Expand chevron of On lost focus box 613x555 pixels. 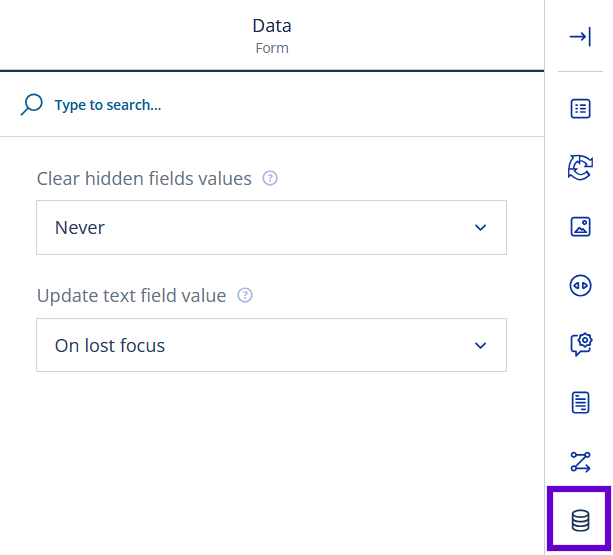pos(480,345)
